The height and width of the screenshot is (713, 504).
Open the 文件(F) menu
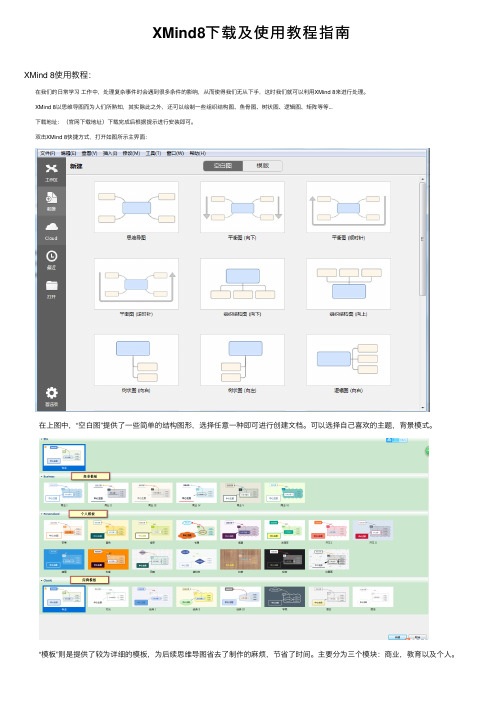coord(47,153)
